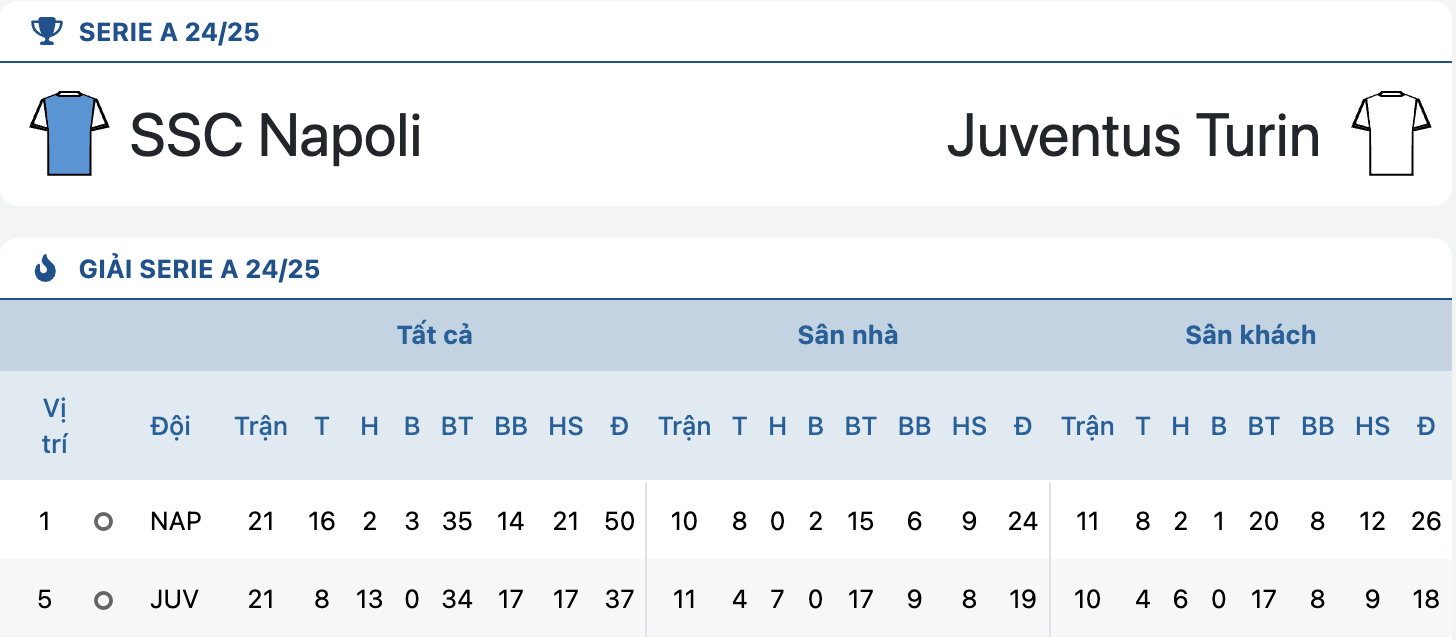
Task: Click the NAP team abbreviation in table
Action: coord(176,521)
